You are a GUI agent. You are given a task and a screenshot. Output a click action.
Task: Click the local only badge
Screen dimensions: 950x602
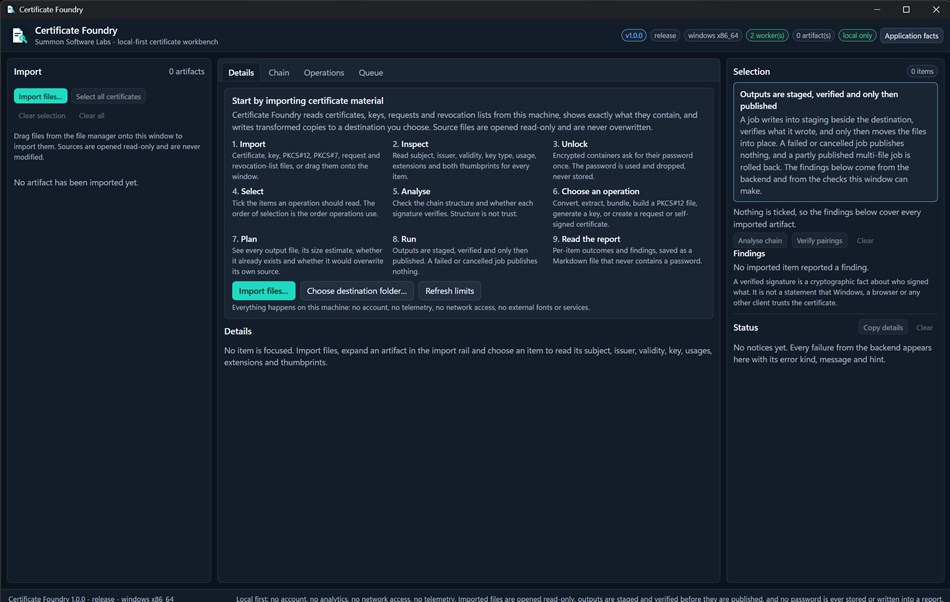857,36
